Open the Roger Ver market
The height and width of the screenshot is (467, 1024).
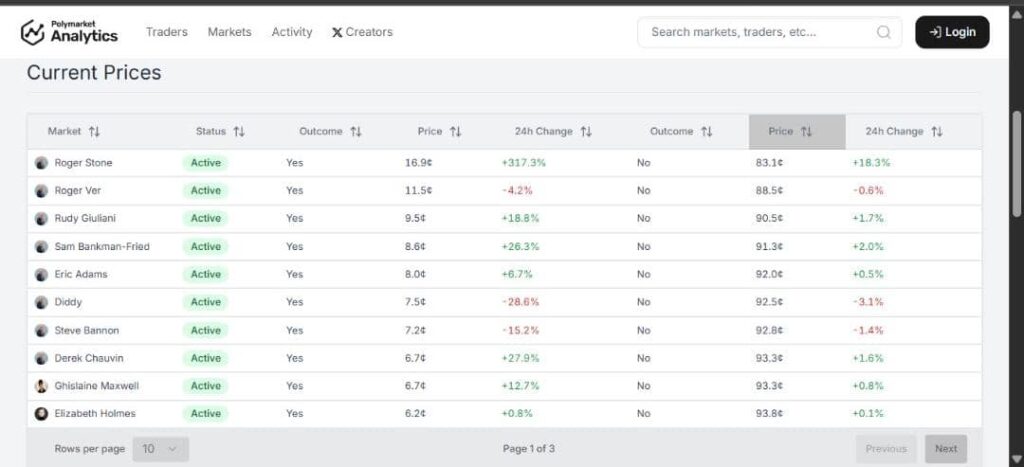click(78, 191)
